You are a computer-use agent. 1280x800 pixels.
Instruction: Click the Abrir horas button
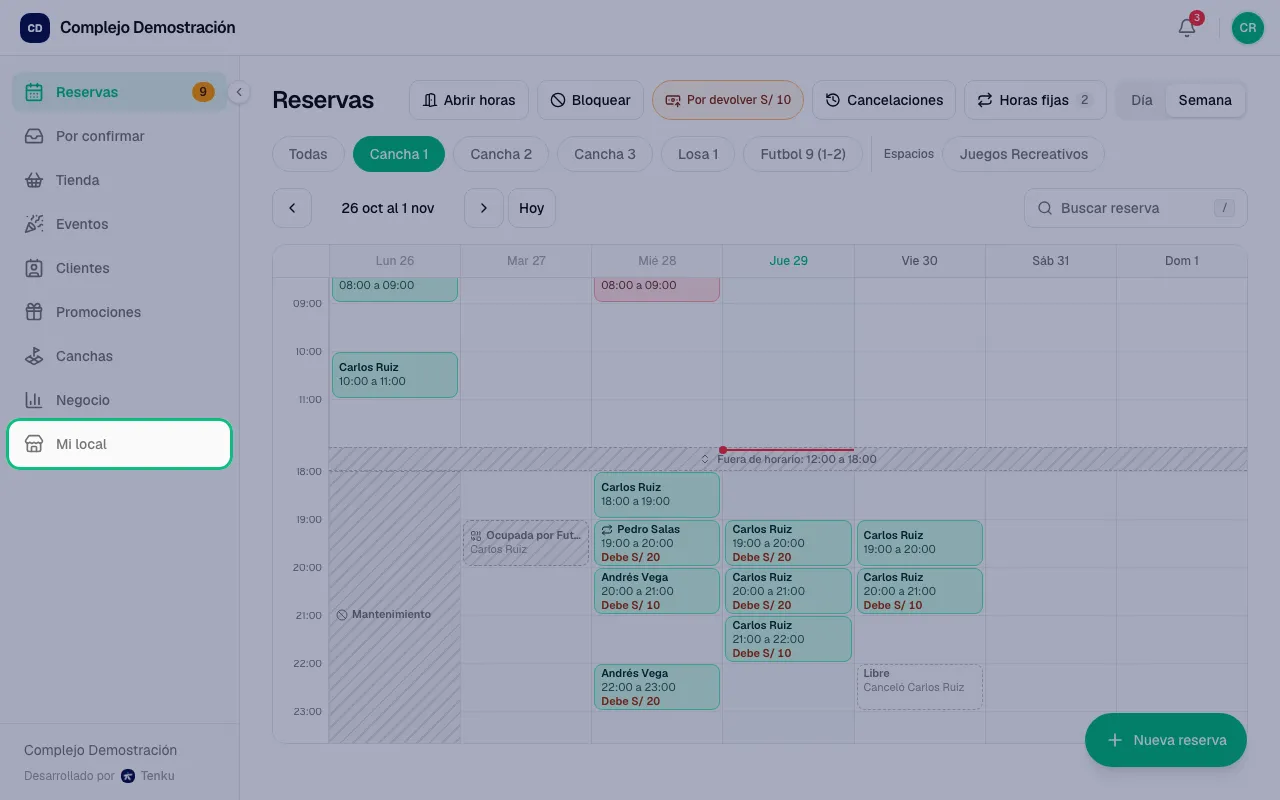[x=469, y=100]
